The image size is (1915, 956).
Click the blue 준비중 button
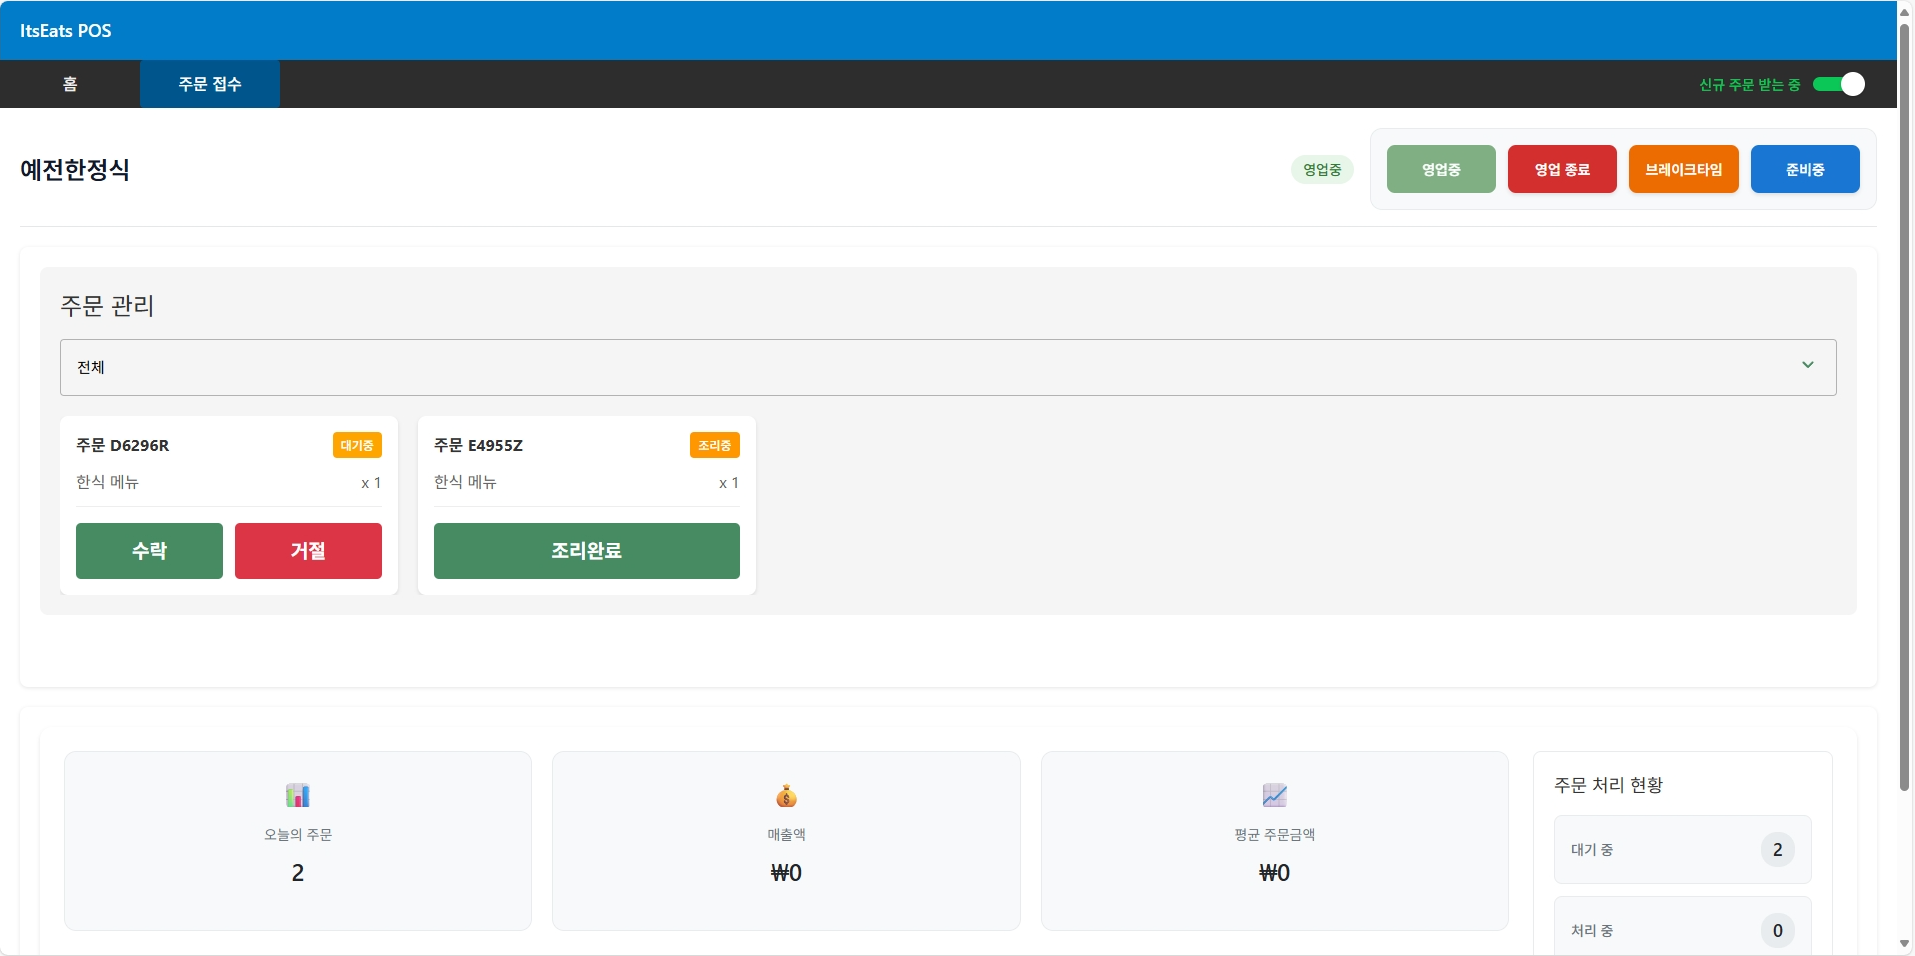point(1805,169)
